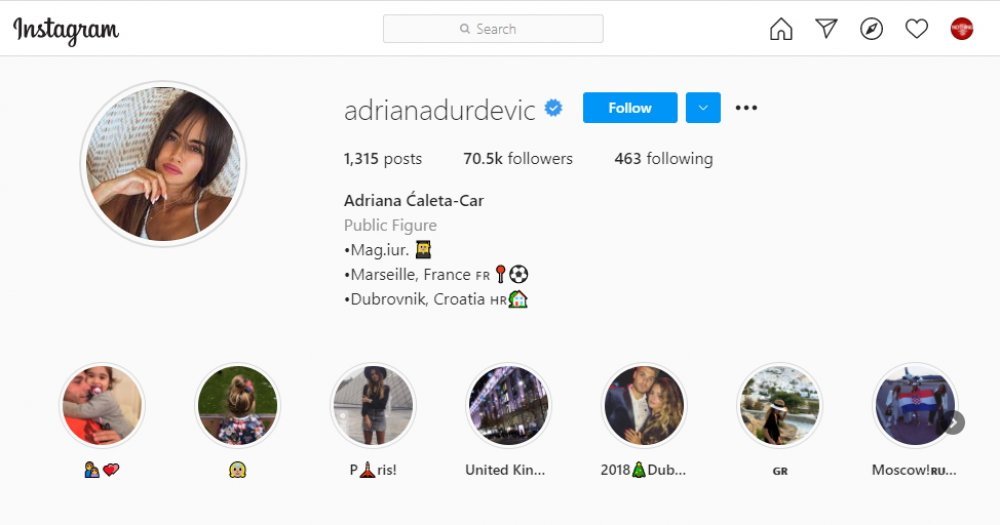Viewport: 1000px width, 525px height.
Task: Open the Moscow story highlight
Action: click(x=915, y=406)
